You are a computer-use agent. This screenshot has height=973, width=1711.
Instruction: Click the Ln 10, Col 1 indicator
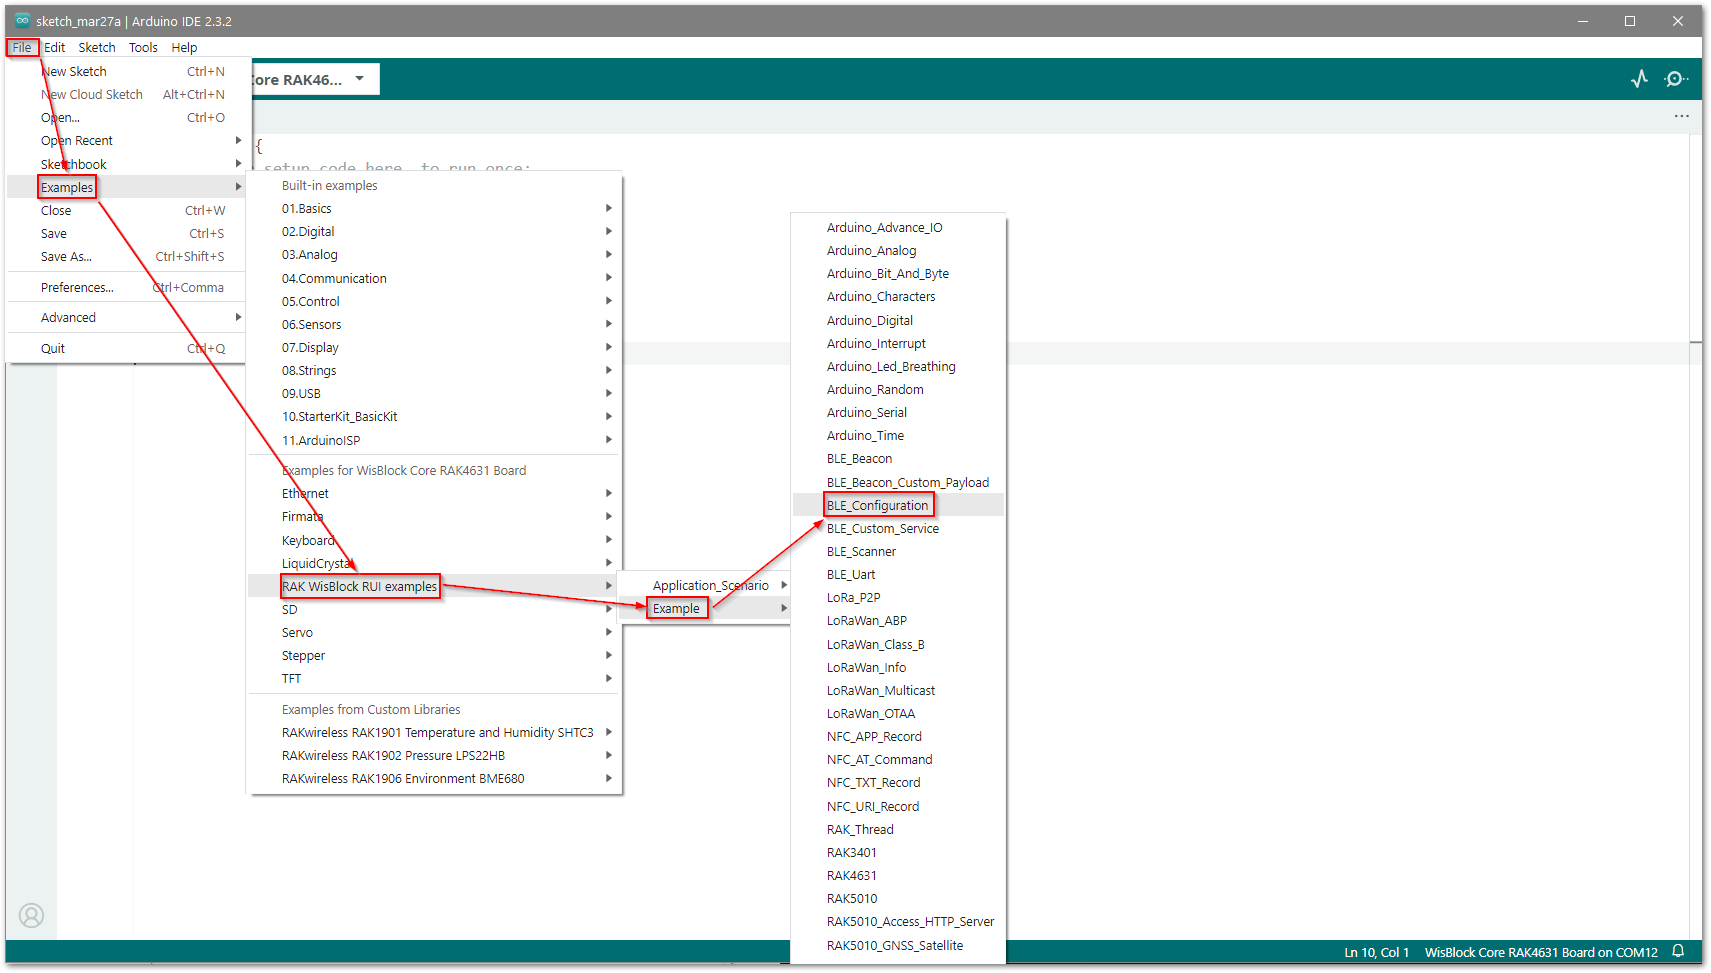point(1376,952)
